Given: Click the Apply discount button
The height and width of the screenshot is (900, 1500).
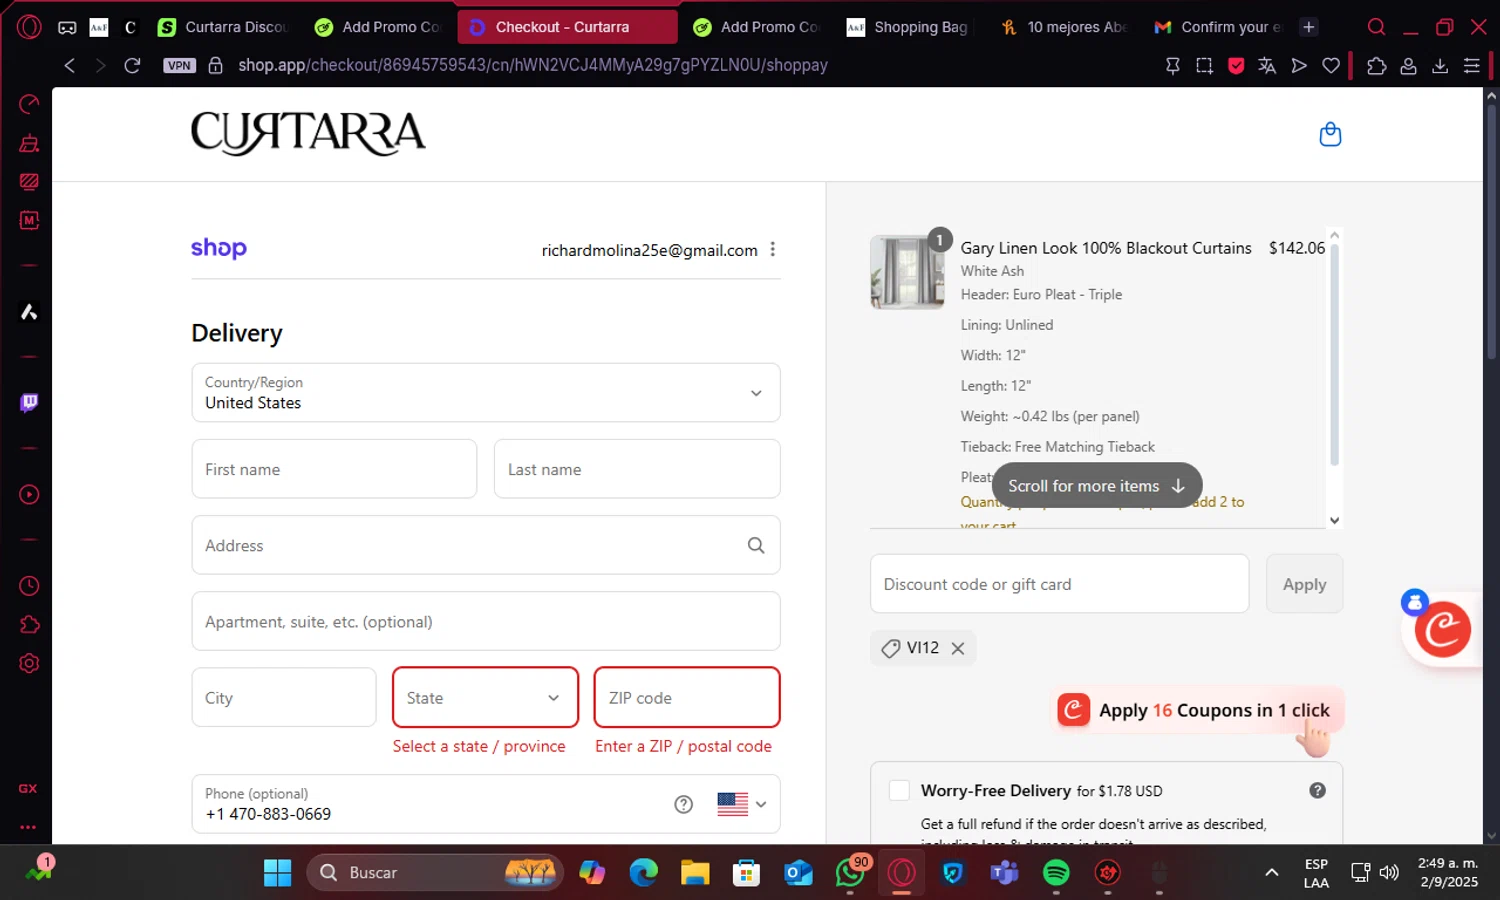Looking at the screenshot, I should (1304, 584).
